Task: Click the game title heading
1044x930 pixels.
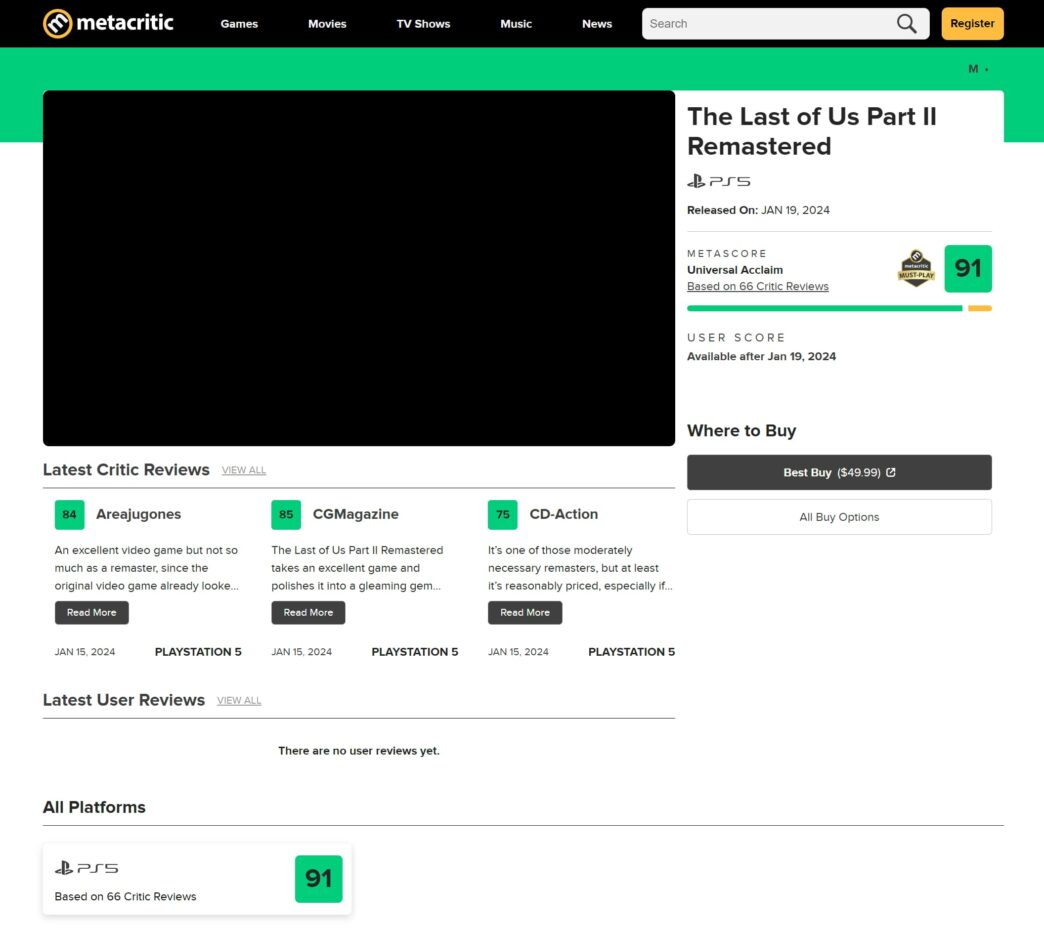Action: (x=812, y=131)
